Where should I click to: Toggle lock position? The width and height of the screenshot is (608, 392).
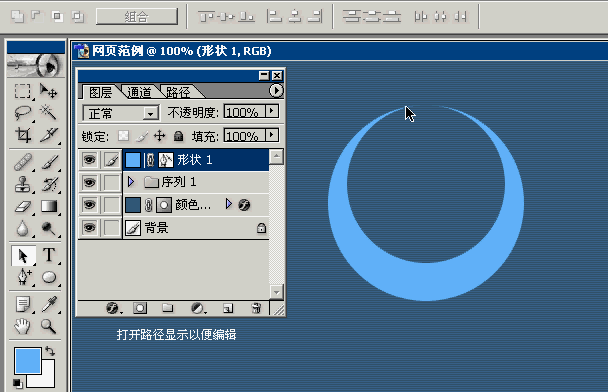pyautogui.click(x=159, y=136)
